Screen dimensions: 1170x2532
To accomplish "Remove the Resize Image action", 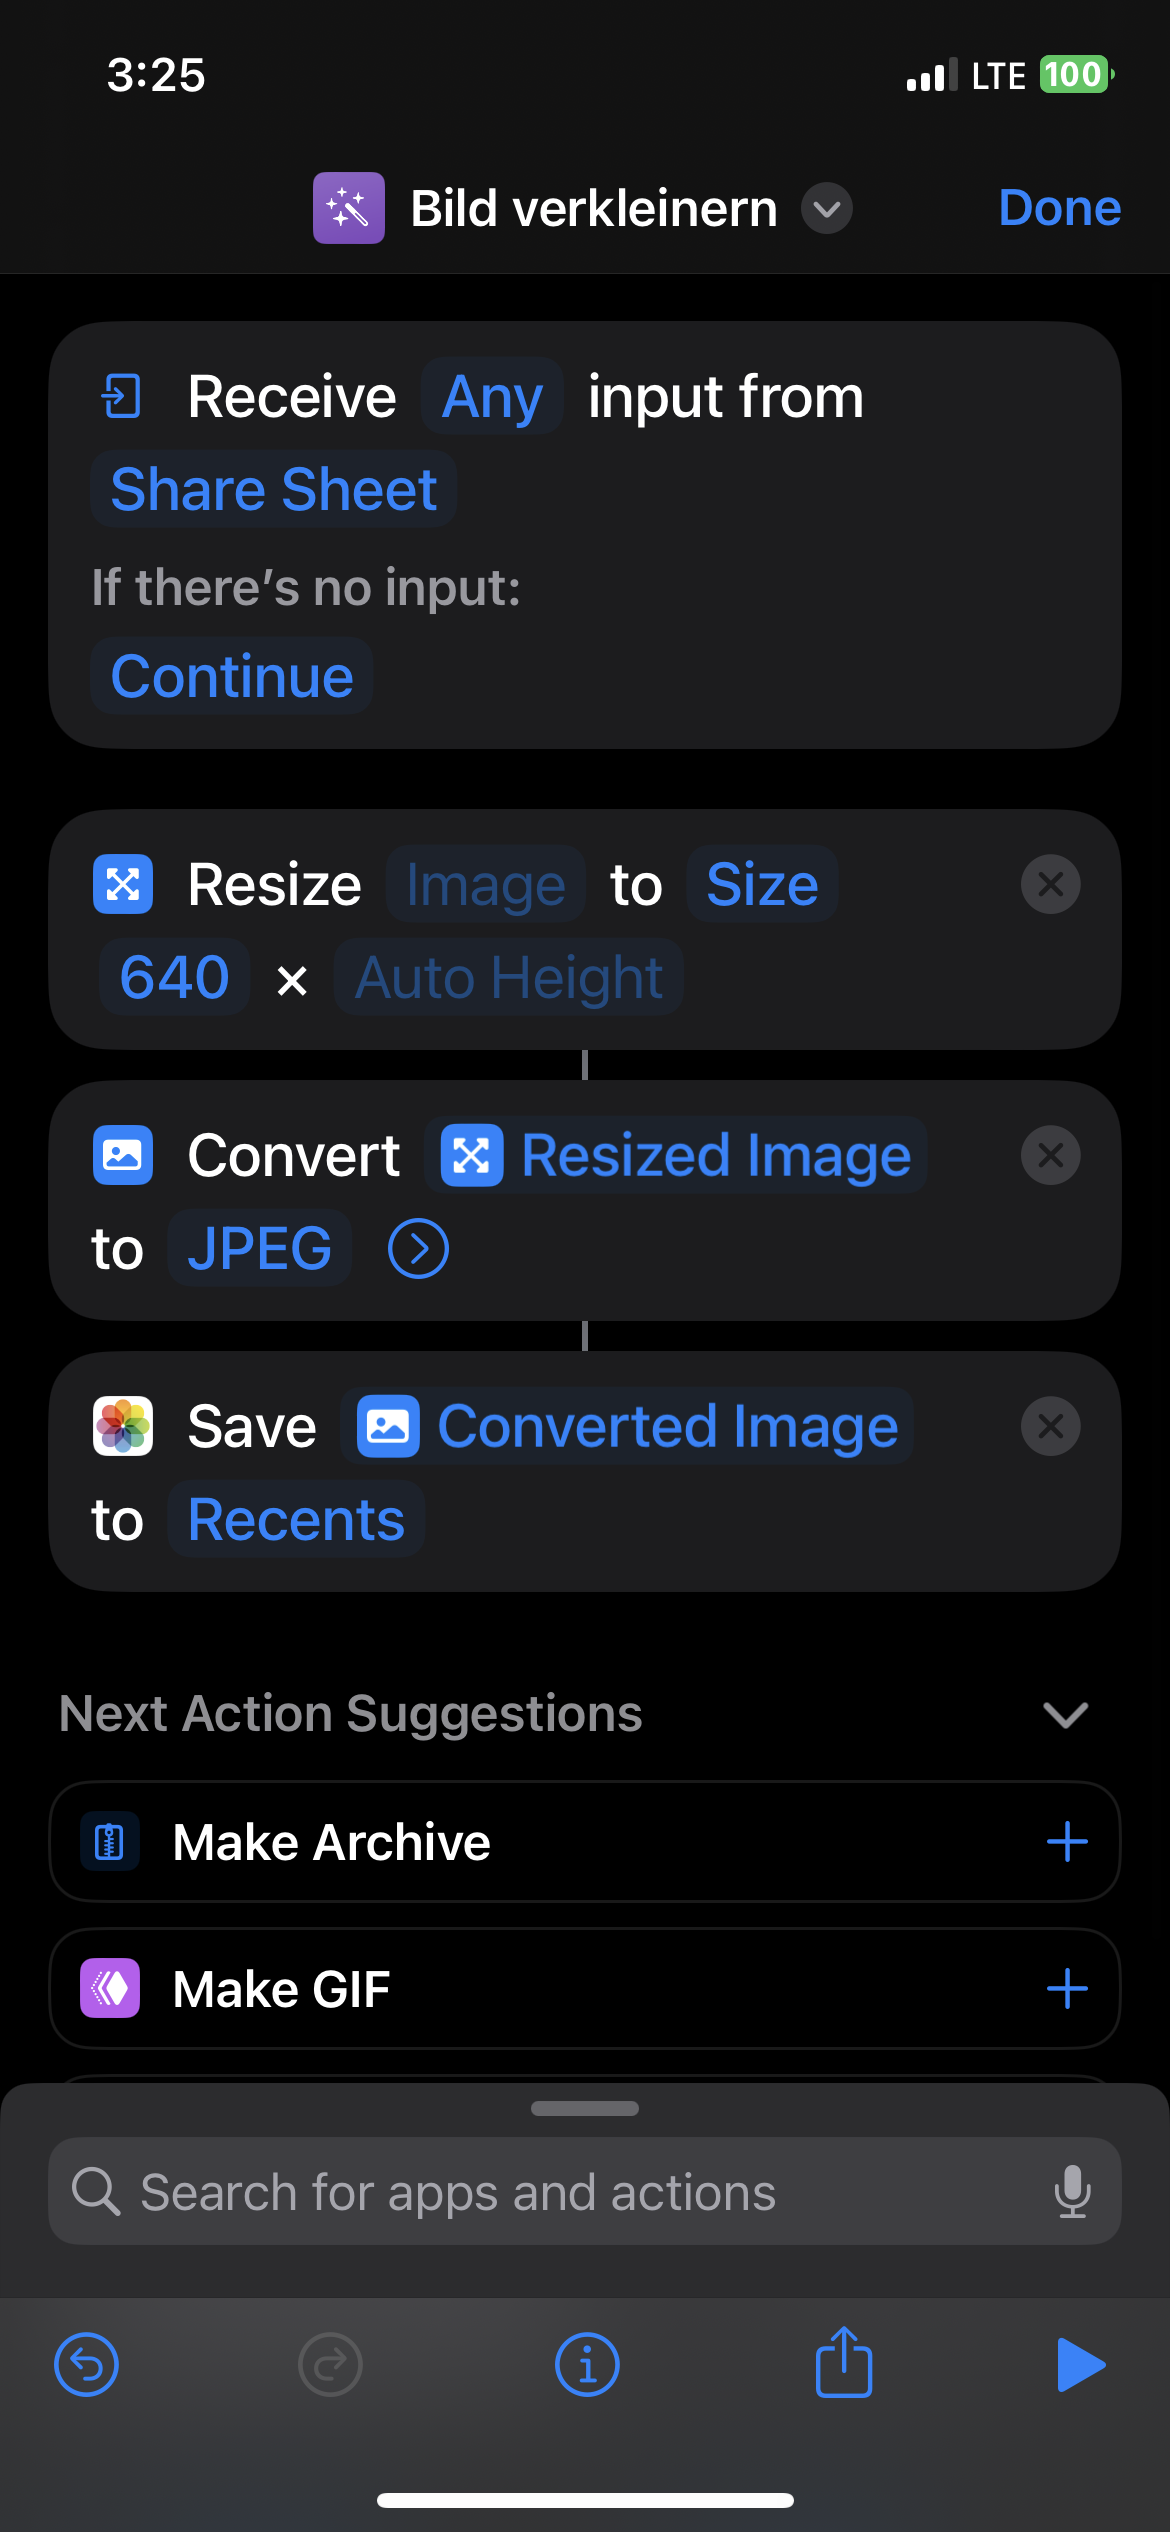I will 1050,884.
